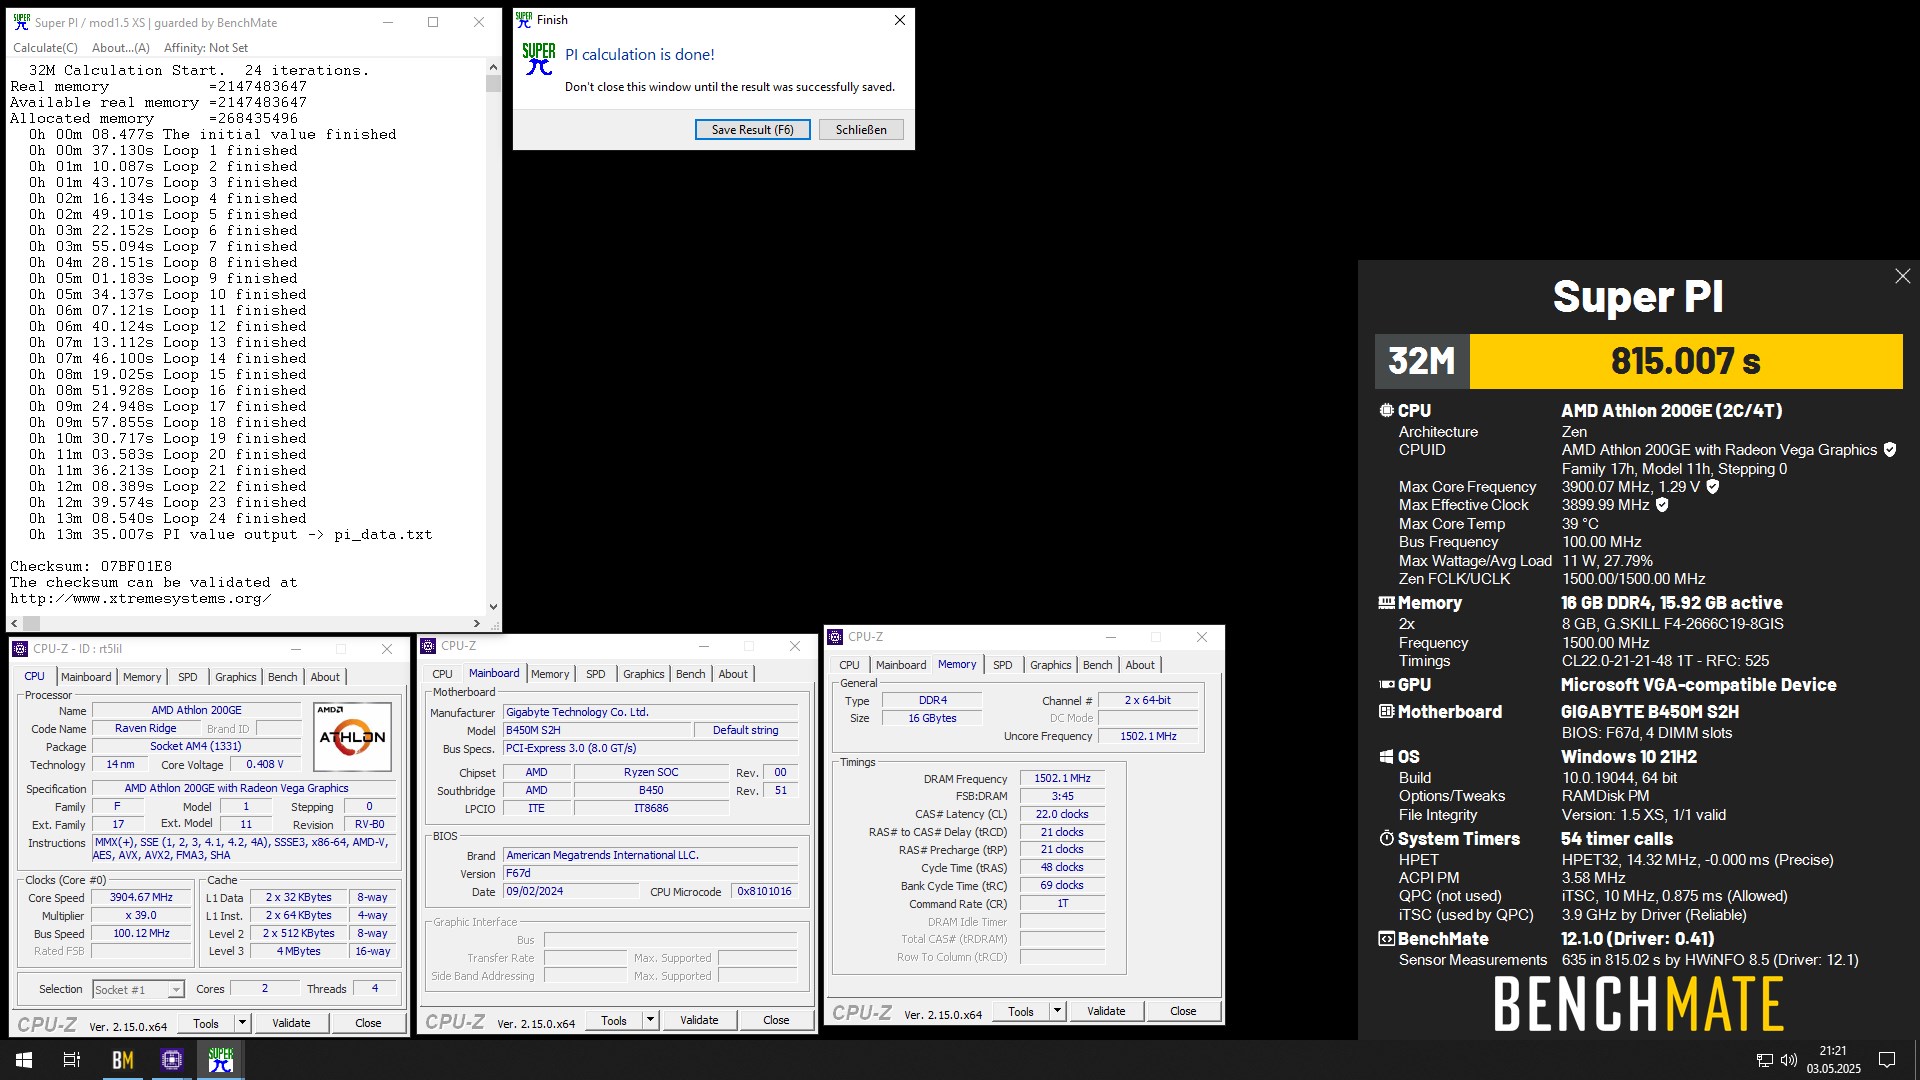Click the 815.007 s result banner
The width and height of the screenshot is (1920, 1080).
click(1685, 361)
